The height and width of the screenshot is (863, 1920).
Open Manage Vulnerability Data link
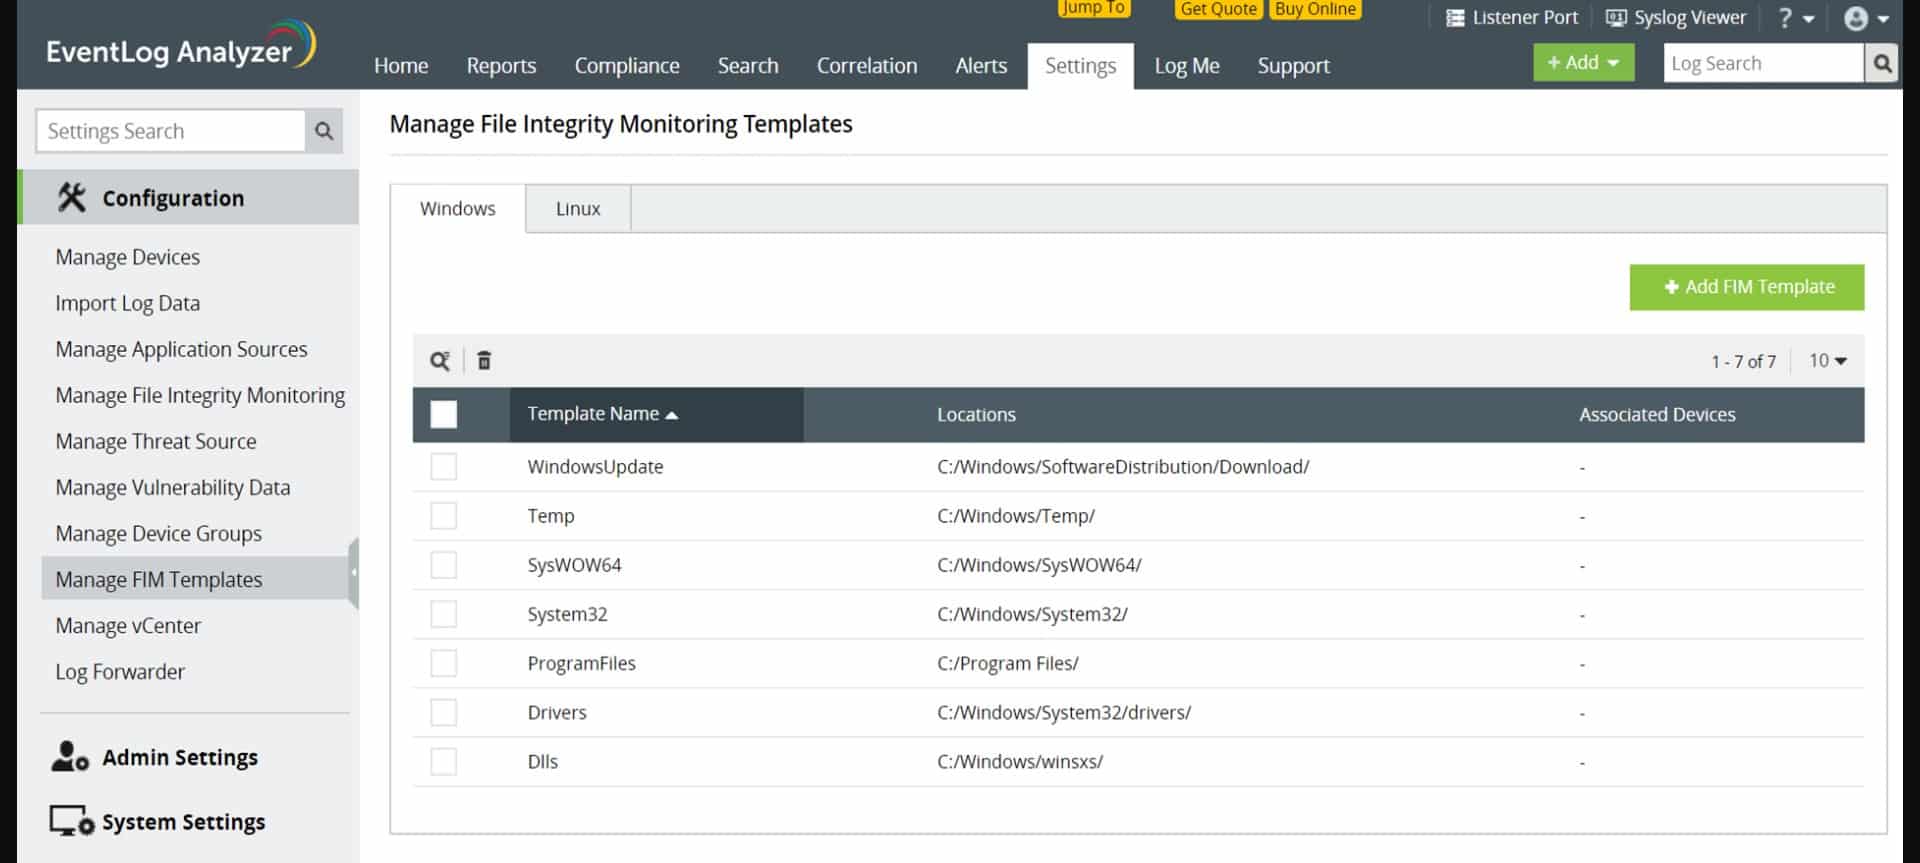coord(173,487)
